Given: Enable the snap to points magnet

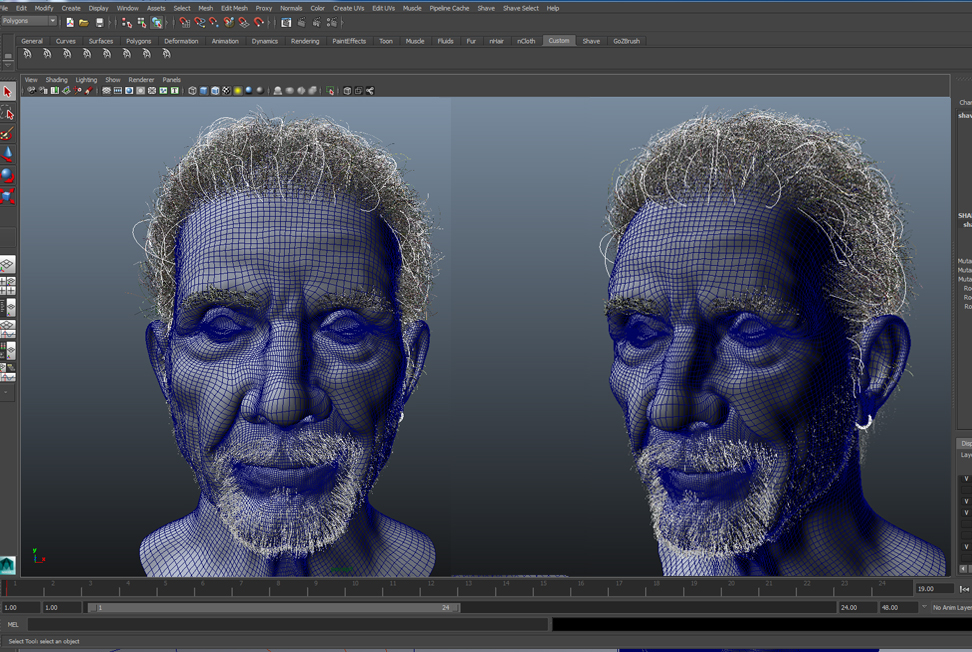Looking at the screenshot, I should tap(214, 23).
